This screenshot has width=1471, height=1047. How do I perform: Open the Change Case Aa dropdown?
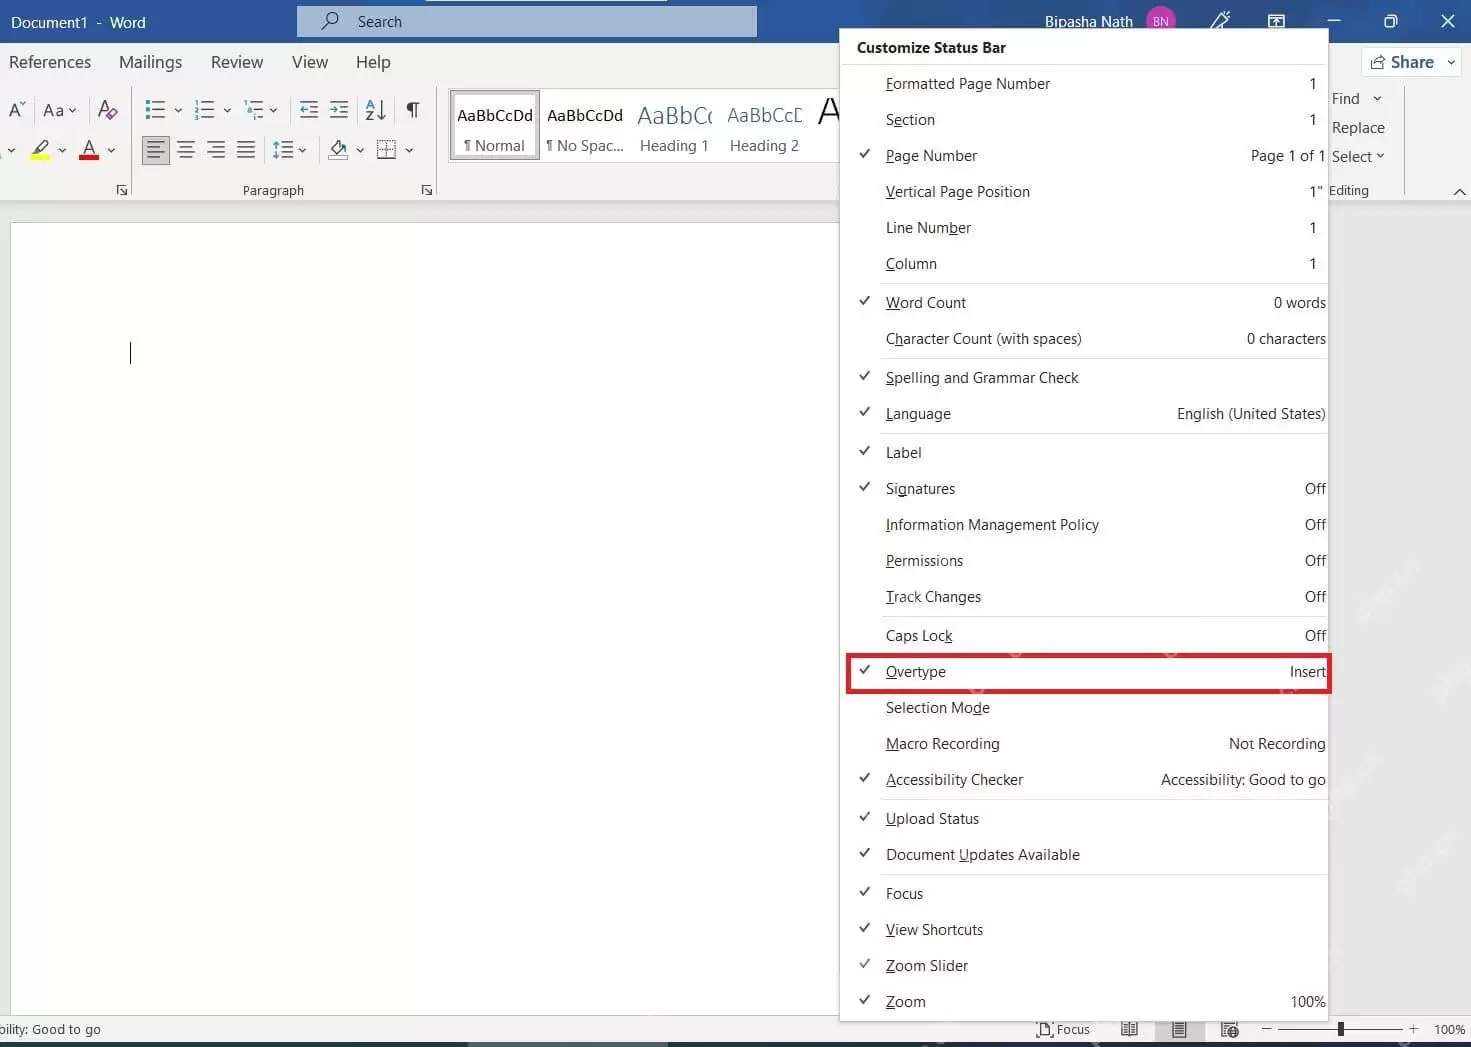coord(59,110)
